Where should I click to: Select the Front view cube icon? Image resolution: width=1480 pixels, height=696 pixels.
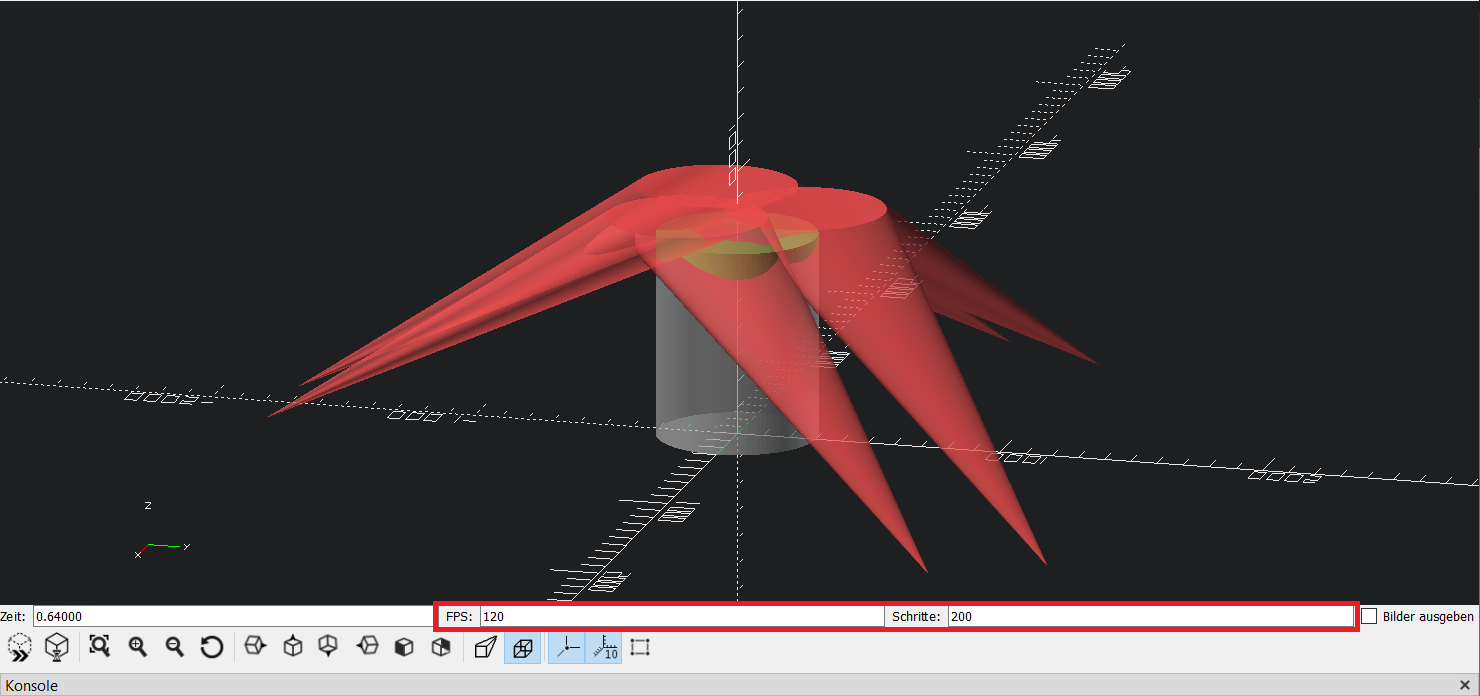tap(404, 647)
